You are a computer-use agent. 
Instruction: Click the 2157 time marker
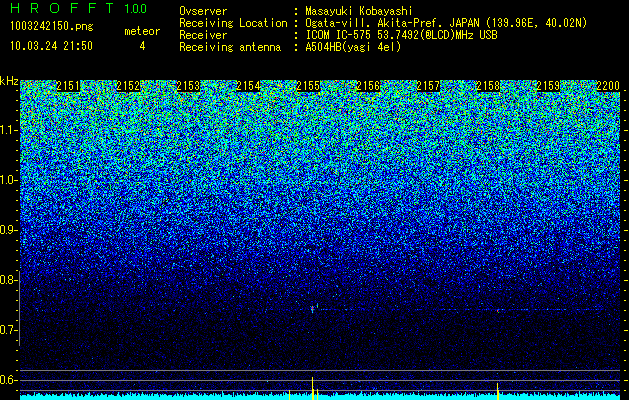click(x=428, y=86)
